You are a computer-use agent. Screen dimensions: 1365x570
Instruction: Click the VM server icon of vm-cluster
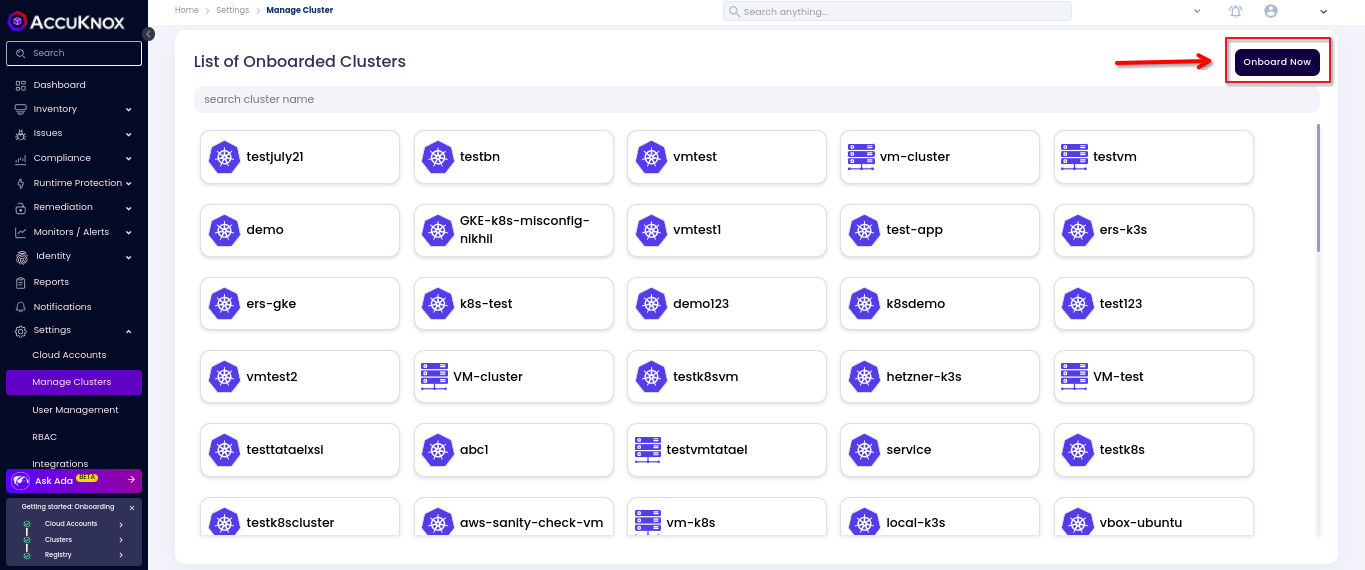[860, 156]
